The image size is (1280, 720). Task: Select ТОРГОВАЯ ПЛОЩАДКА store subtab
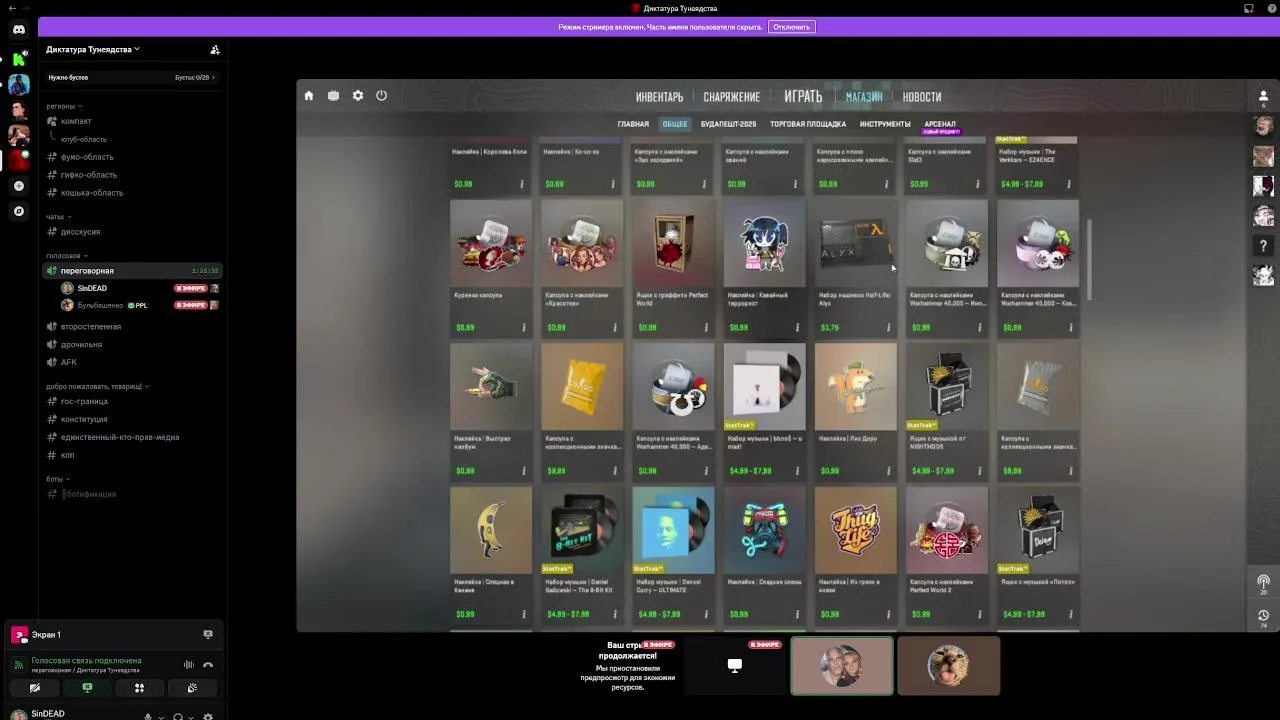pos(808,124)
